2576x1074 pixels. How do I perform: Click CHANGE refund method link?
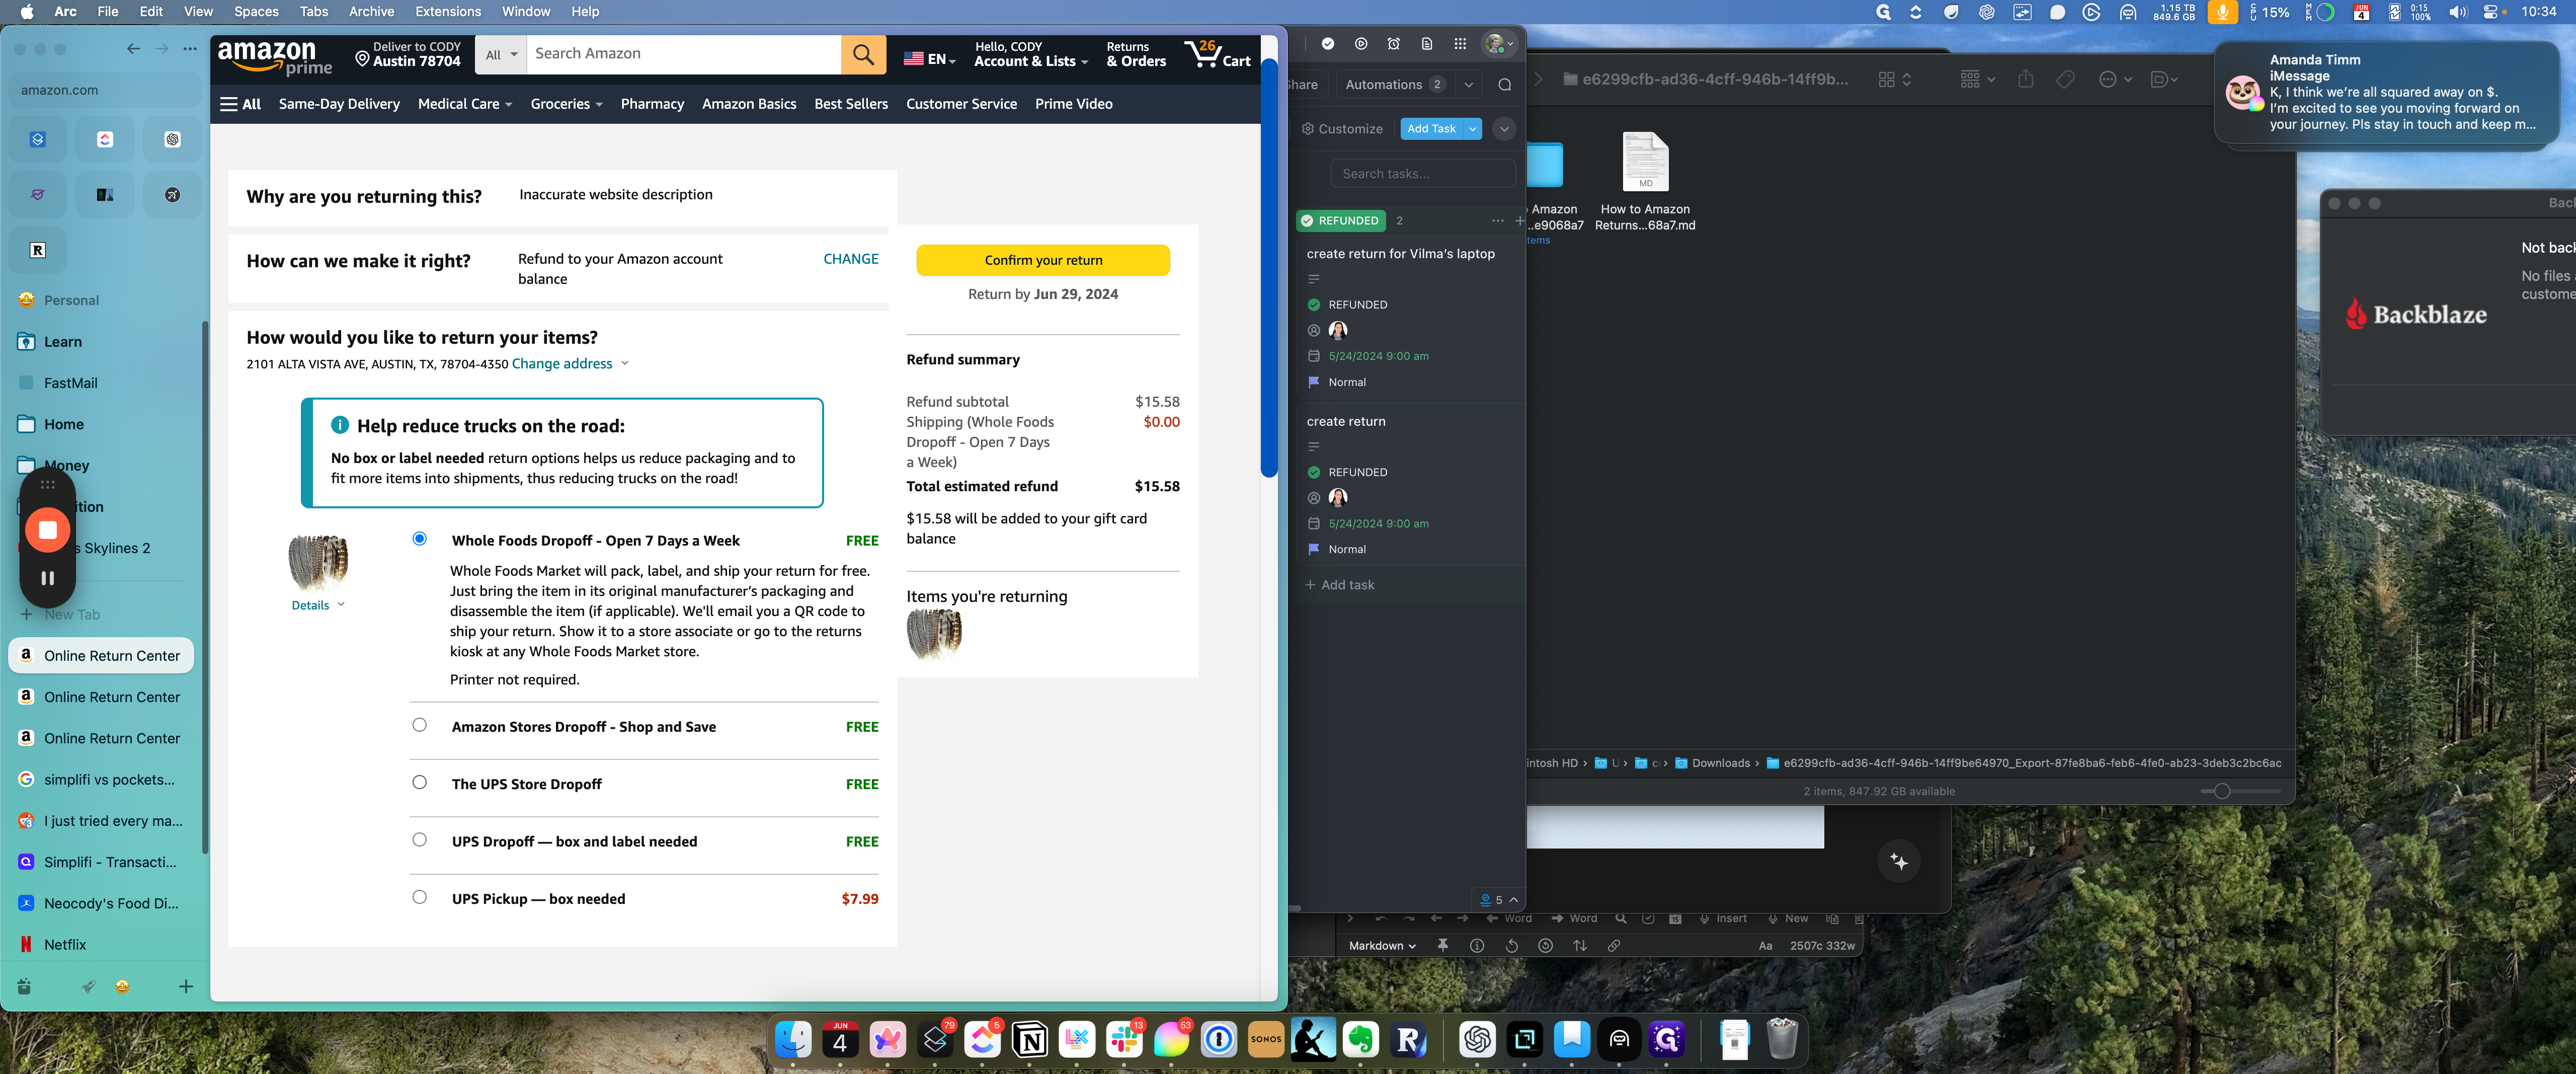[x=850, y=259]
